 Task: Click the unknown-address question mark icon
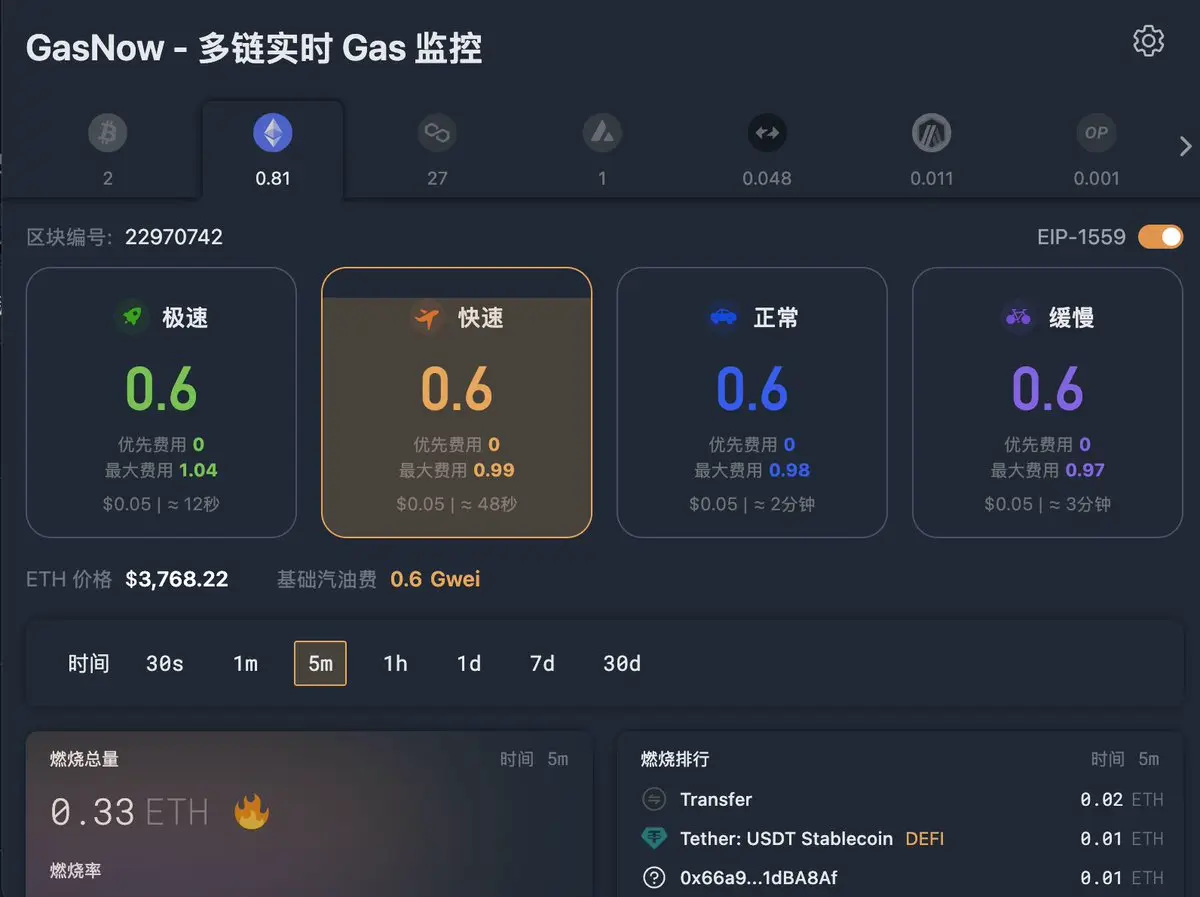(654, 878)
